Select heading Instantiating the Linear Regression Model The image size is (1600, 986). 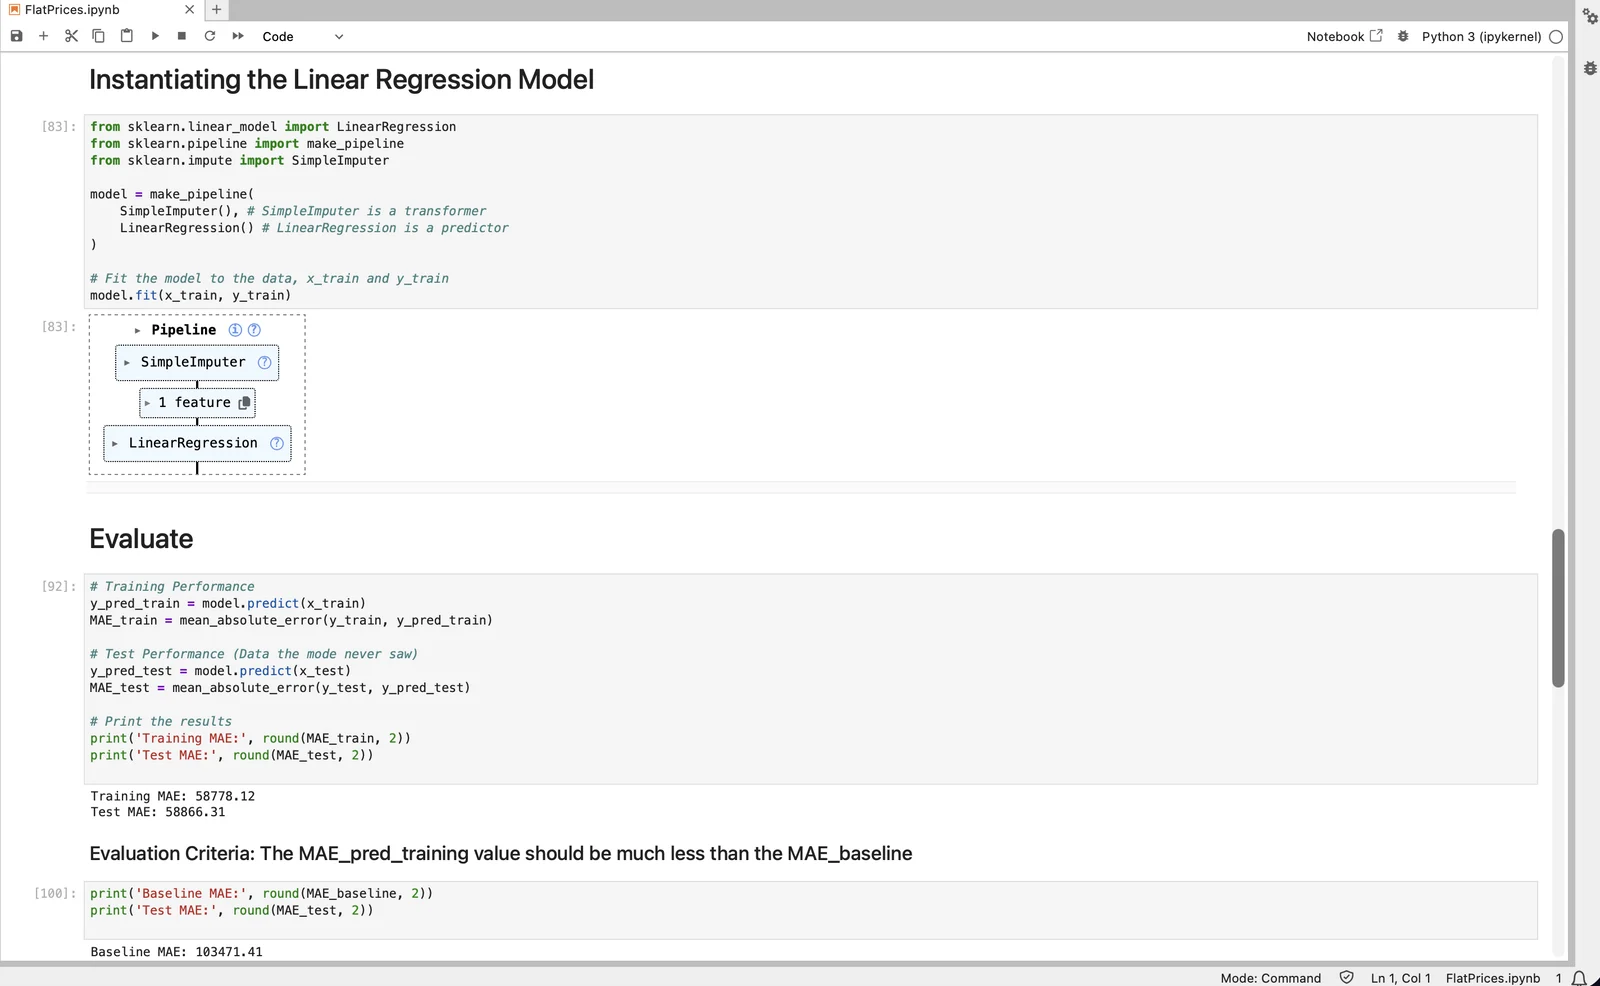coord(341,80)
